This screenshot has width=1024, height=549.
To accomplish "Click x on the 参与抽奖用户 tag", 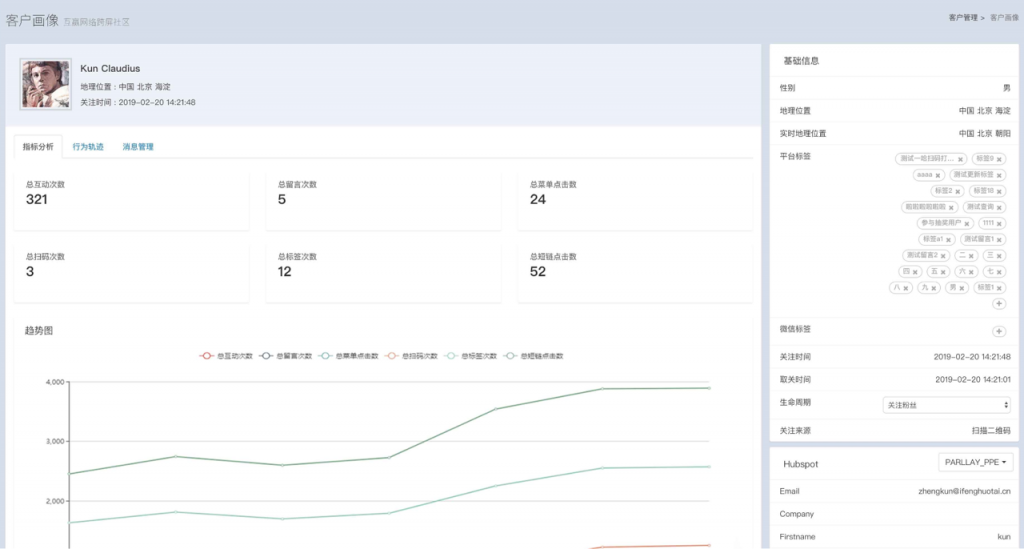I will coord(967,223).
